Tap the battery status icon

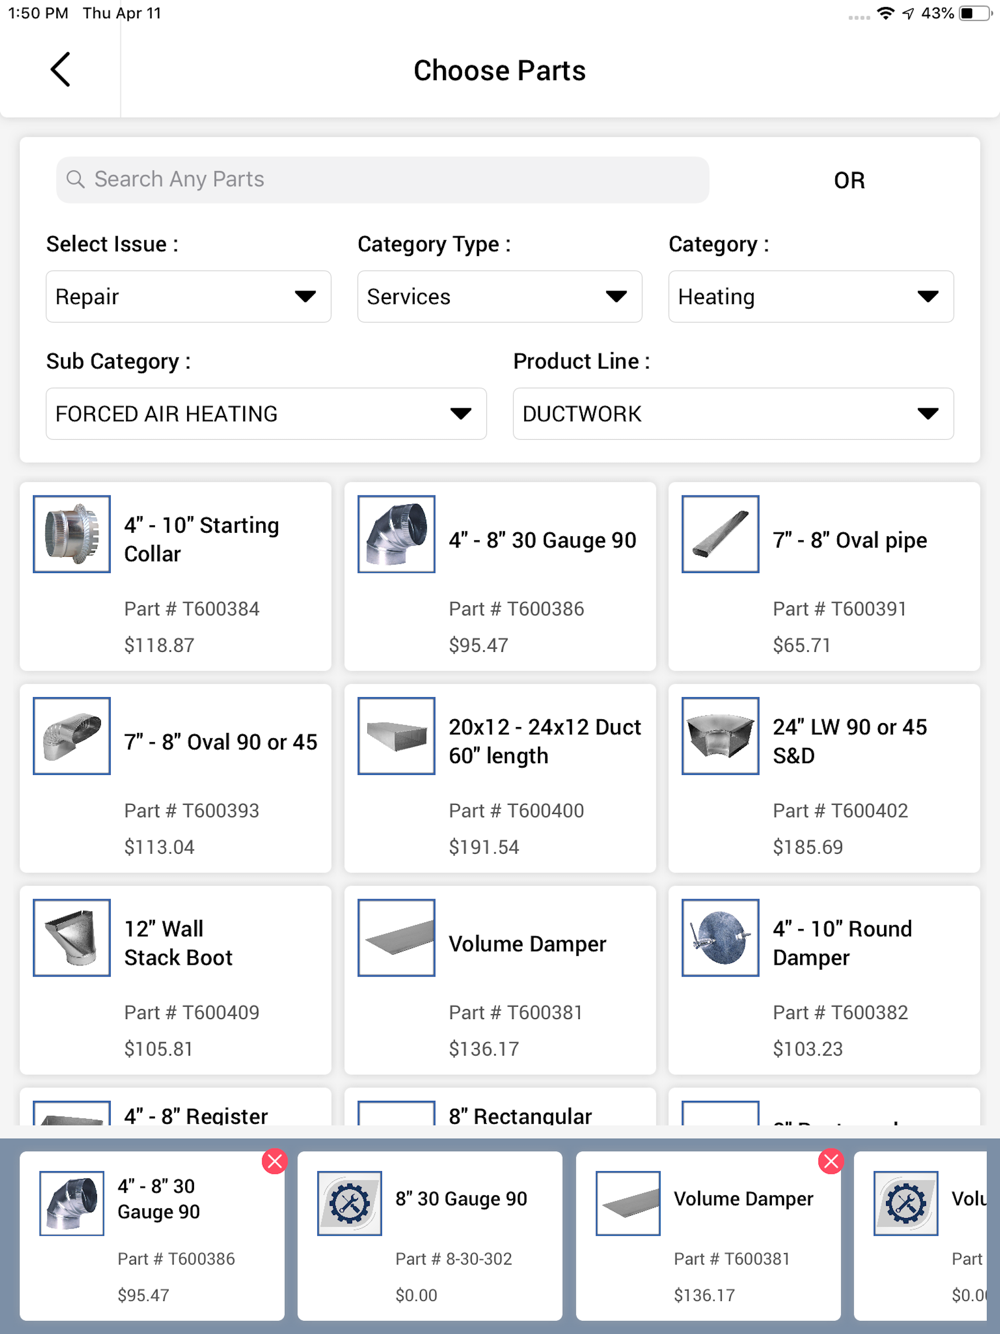(974, 13)
